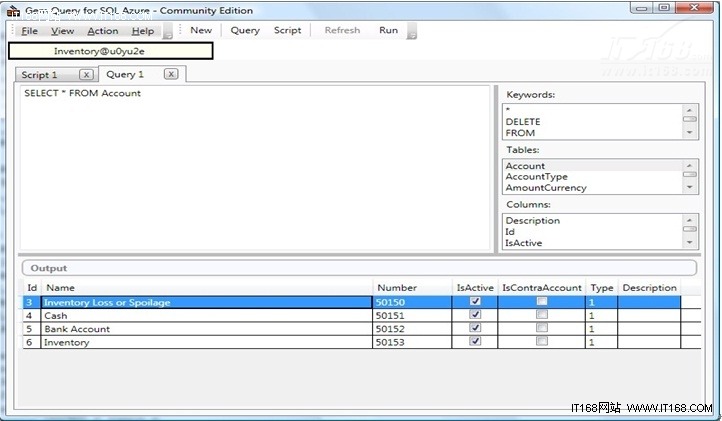Click the New toolbar button
The width and height of the screenshot is (722, 421).
click(x=201, y=30)
